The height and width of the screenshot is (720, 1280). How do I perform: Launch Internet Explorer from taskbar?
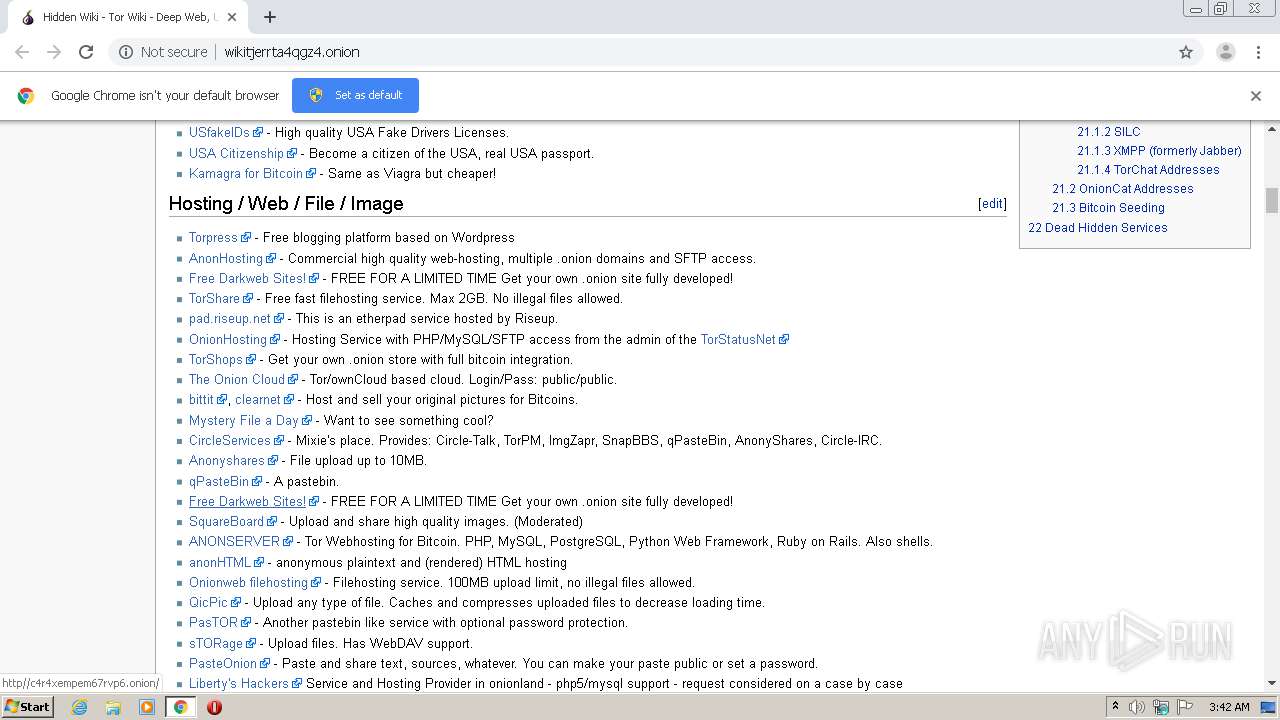80,707
